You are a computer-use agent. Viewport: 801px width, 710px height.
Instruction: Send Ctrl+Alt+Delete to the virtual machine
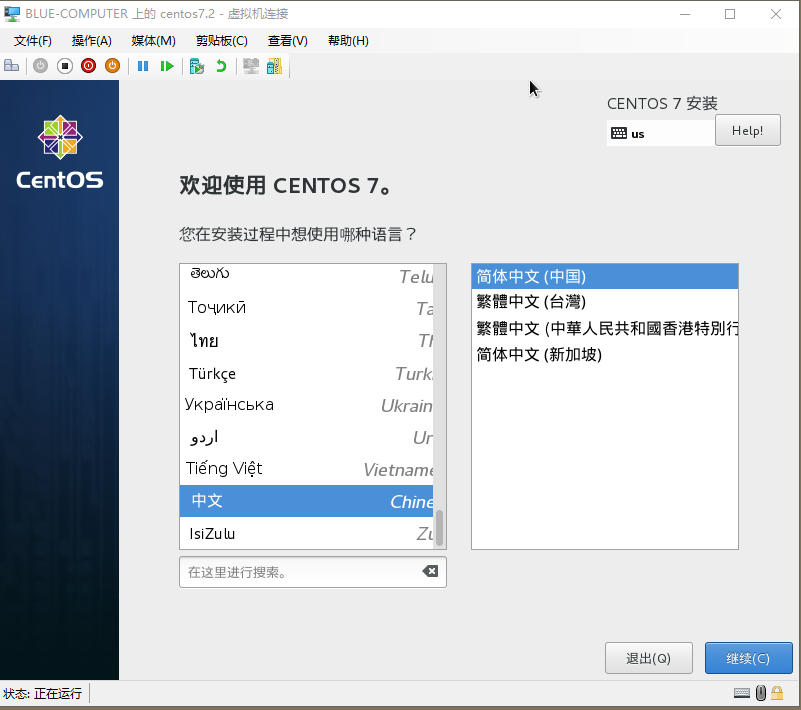click(11, 65)
